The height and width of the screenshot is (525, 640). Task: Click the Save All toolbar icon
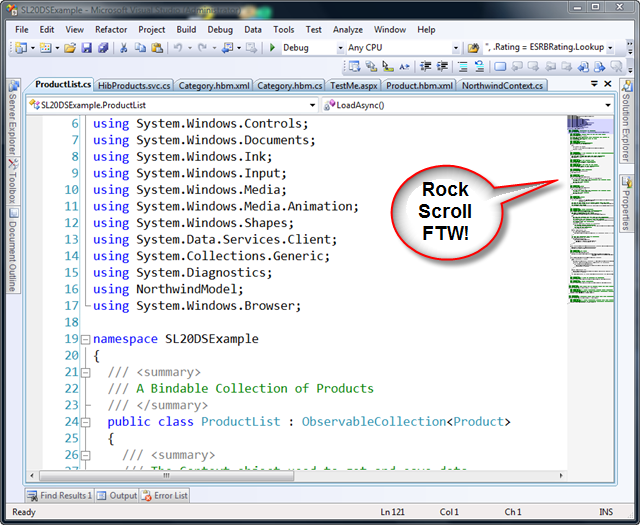(102, 47)
